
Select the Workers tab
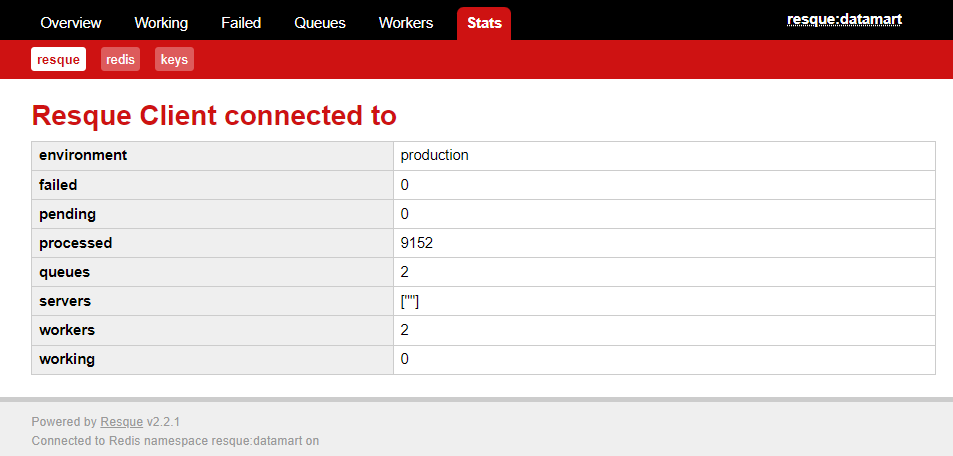[x=406, y=23]
